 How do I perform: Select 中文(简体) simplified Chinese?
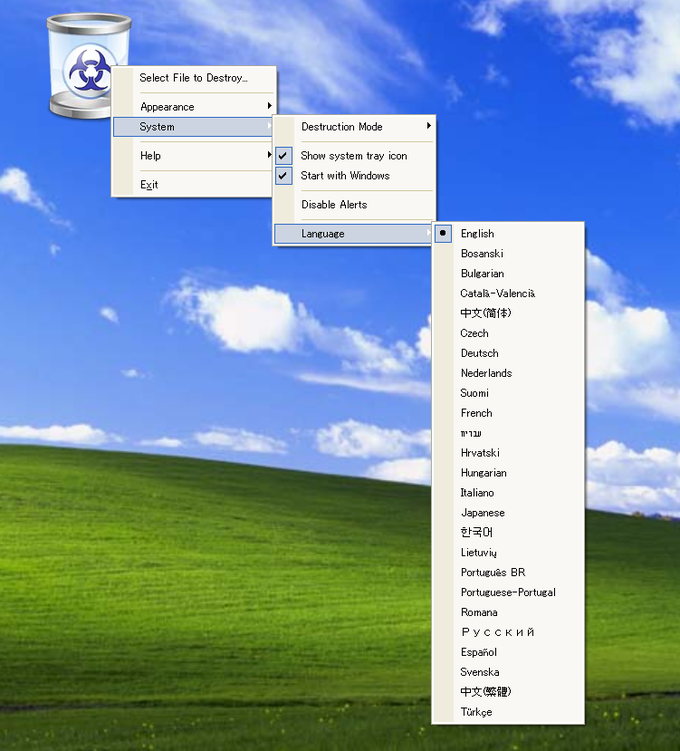[x=508, y=313]
